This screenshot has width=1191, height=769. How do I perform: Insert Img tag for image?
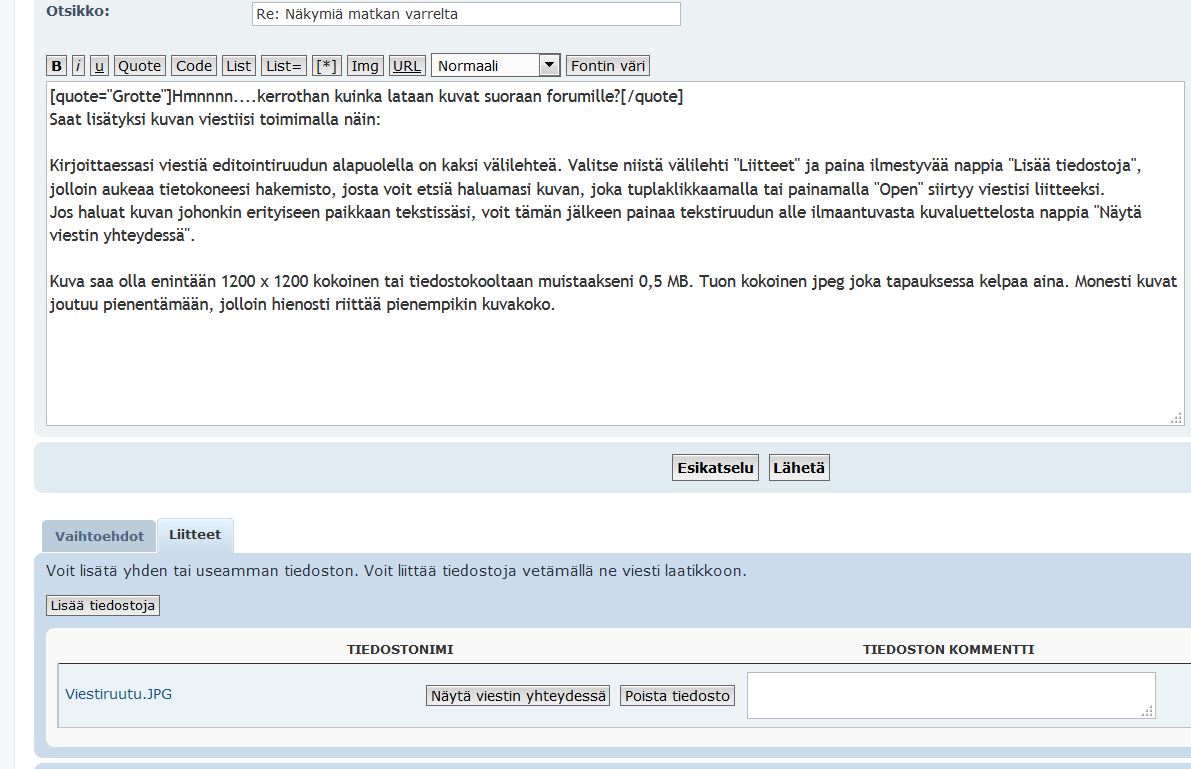point(365,66)
